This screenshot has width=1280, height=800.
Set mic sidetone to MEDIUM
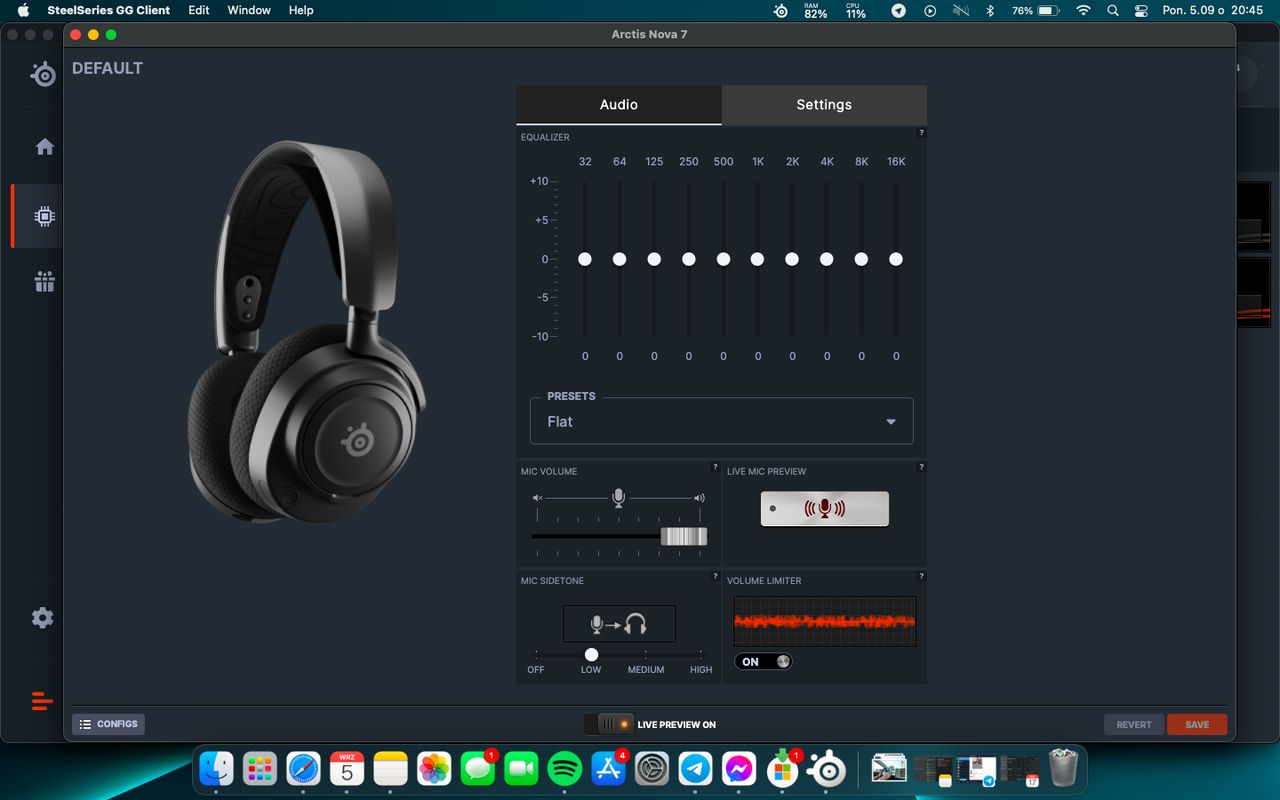pyautogui.click(x=646, y=670)
